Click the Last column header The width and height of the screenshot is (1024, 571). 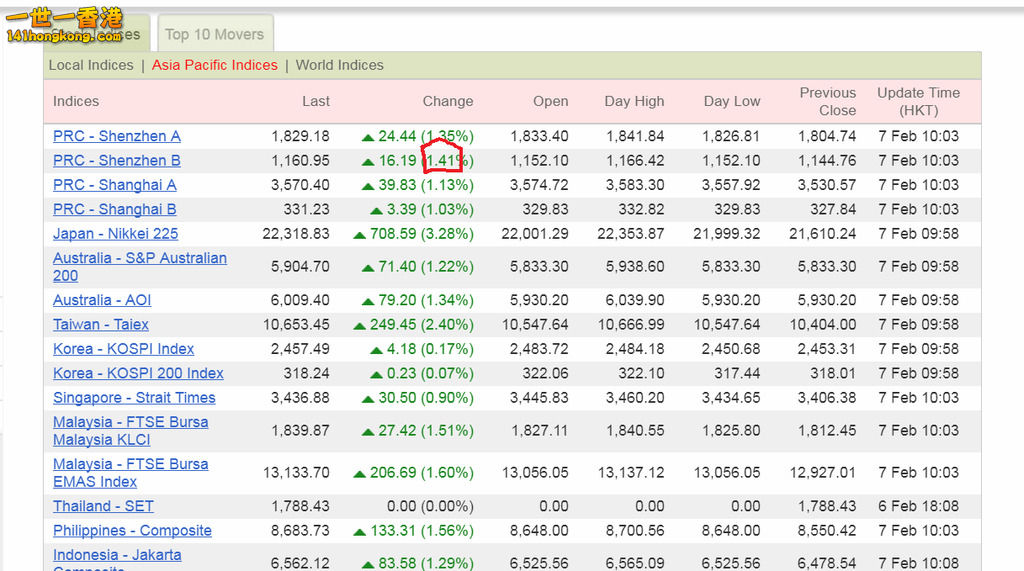coord(316,101)
